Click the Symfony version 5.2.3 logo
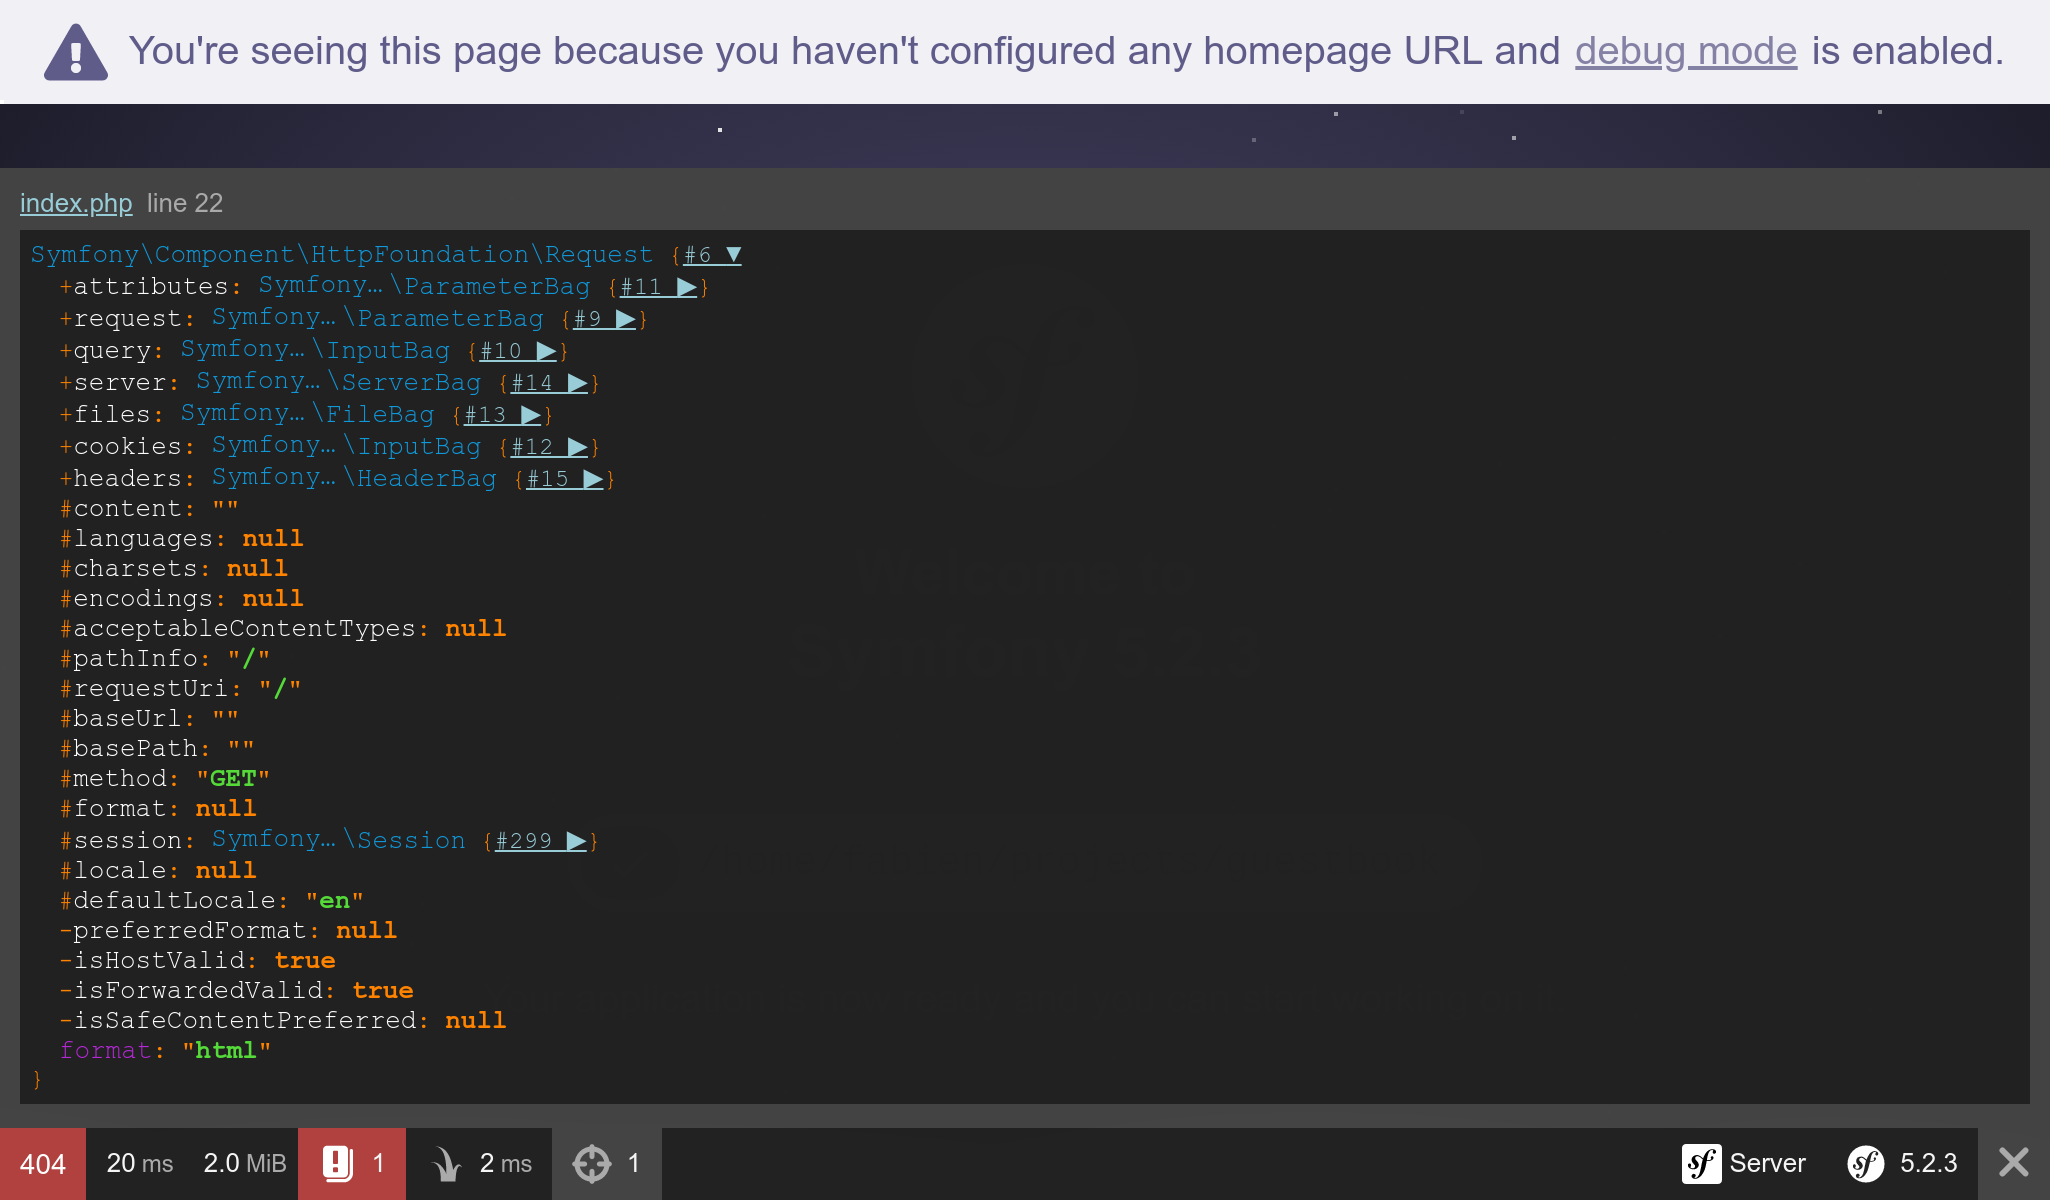This screenshot has width=2050, height=1200. click(x=1866, y=1163)
